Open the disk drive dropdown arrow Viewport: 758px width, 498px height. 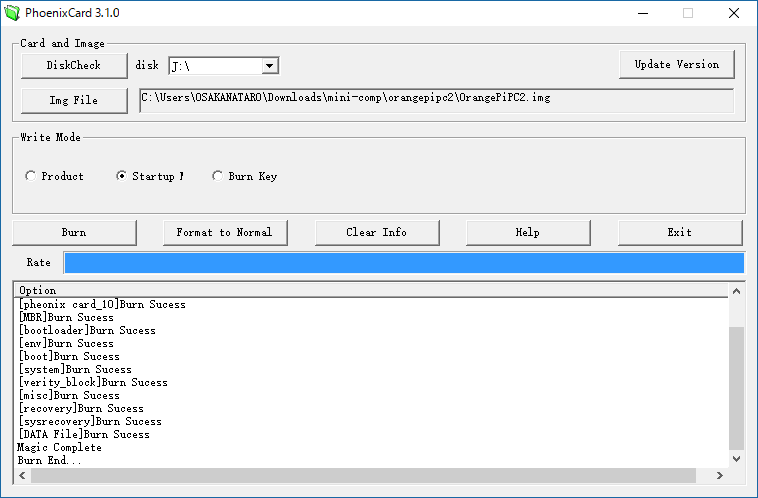coord(270,65)
